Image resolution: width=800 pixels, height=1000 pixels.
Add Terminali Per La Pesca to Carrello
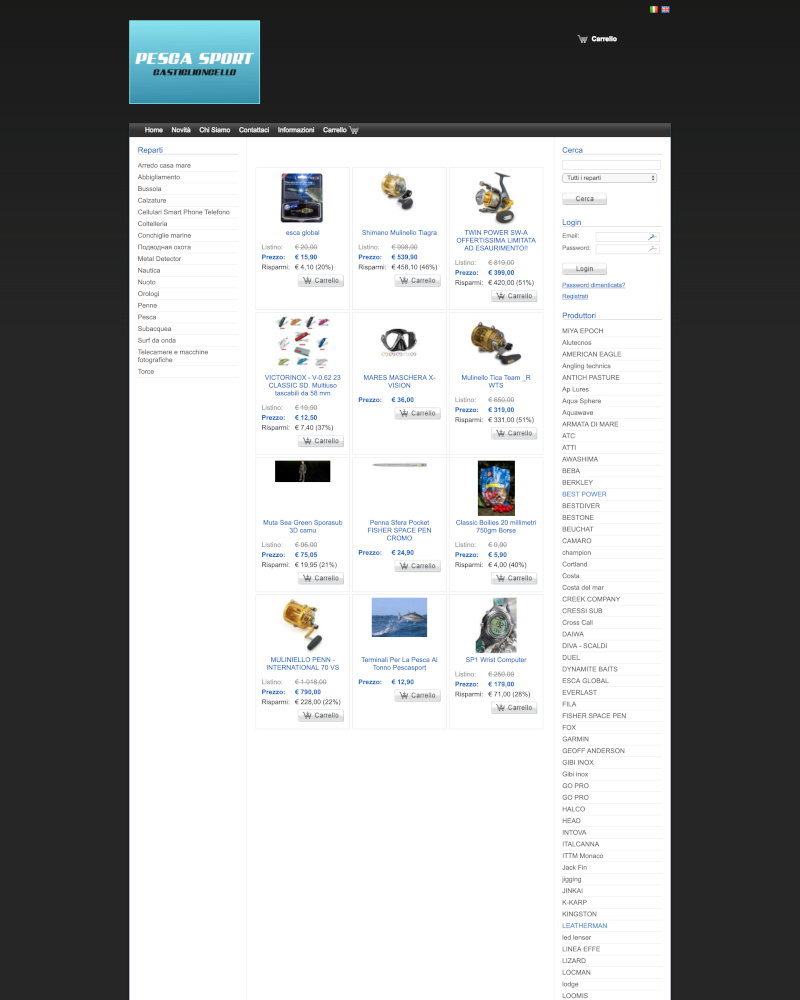tap(417, 695)
